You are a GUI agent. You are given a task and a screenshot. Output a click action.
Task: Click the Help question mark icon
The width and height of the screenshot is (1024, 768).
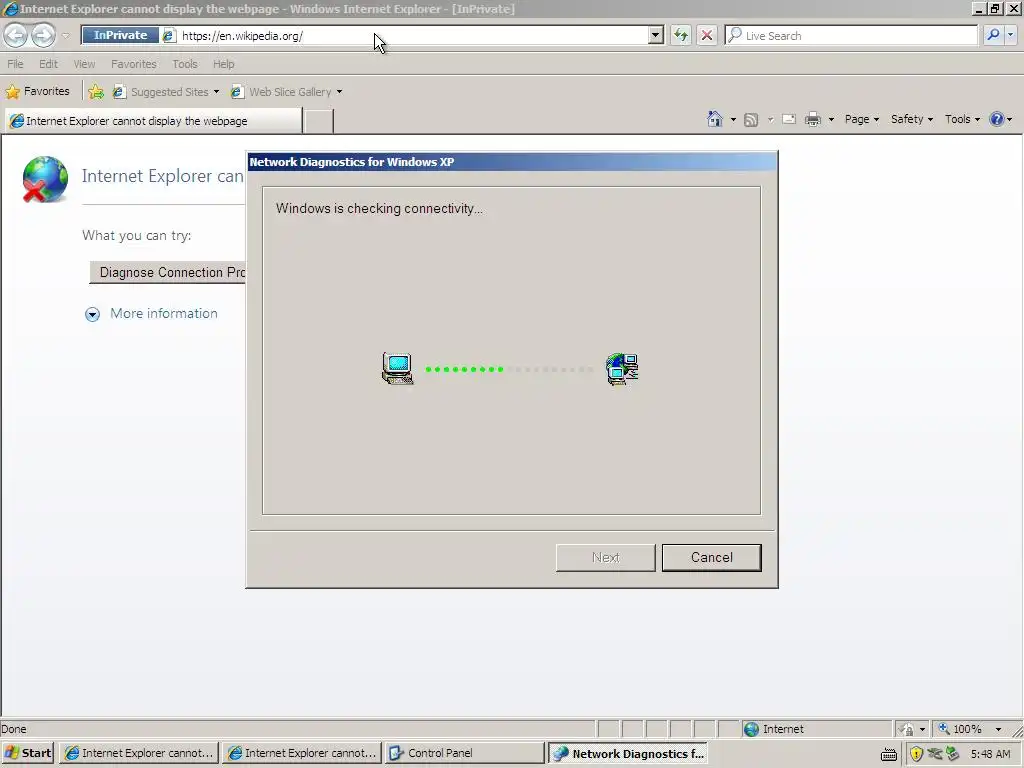click(x=997, y=120)
